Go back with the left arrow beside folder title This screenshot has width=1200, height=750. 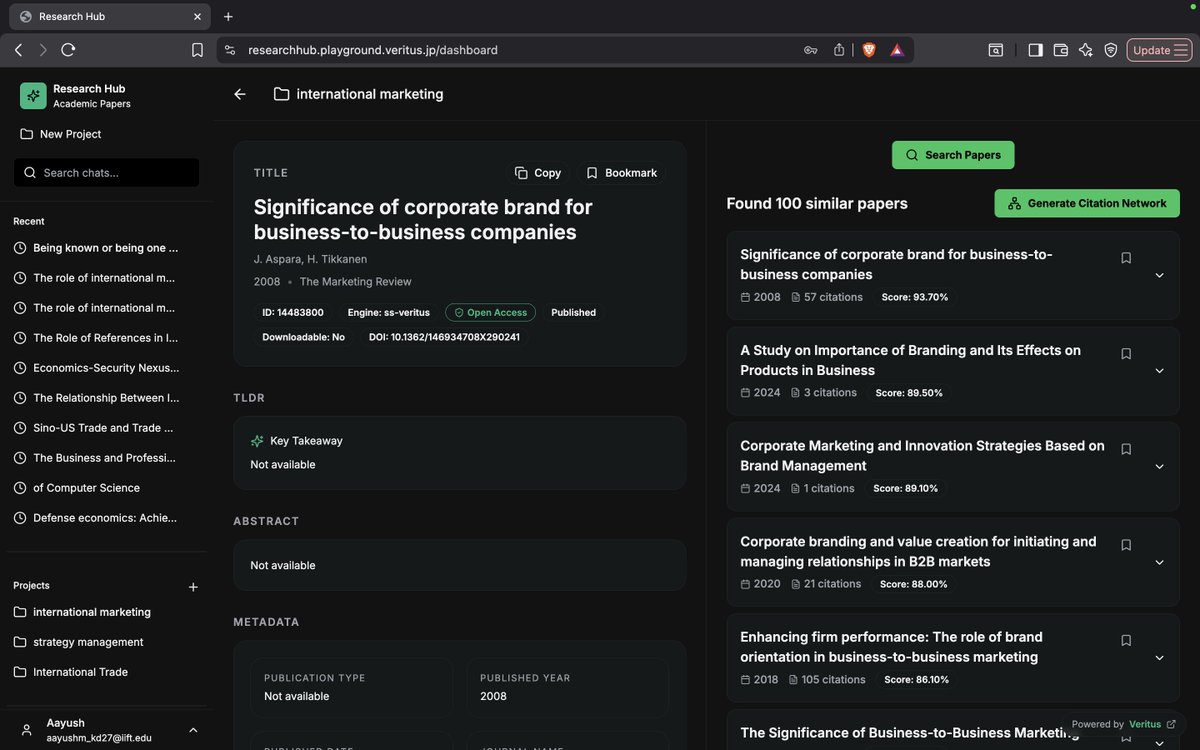point(240,94)
